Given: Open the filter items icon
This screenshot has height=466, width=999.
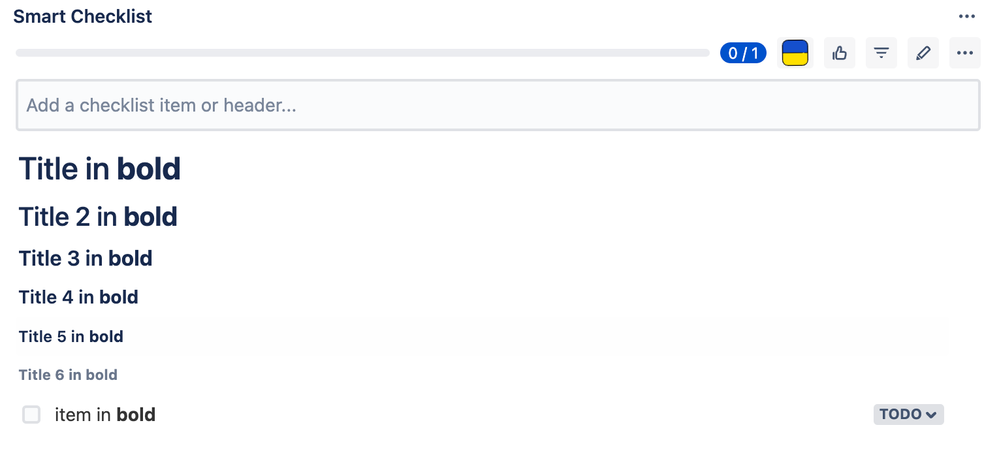Looking at the screenshot, I should tap(881, 53).
